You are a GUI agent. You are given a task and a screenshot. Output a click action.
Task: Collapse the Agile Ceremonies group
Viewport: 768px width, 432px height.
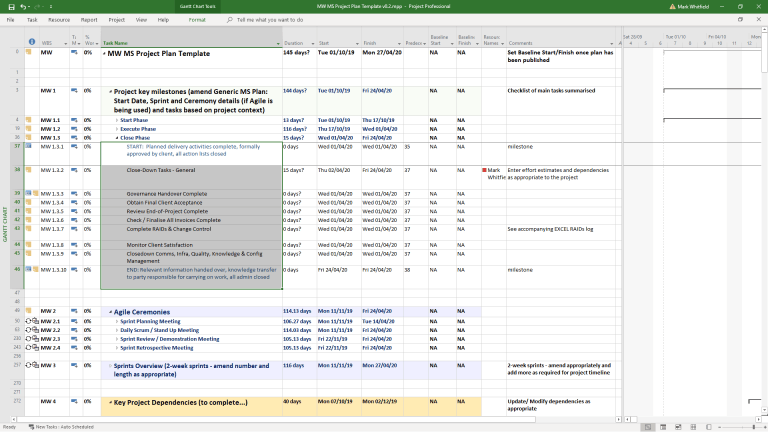tap(111, 312)
